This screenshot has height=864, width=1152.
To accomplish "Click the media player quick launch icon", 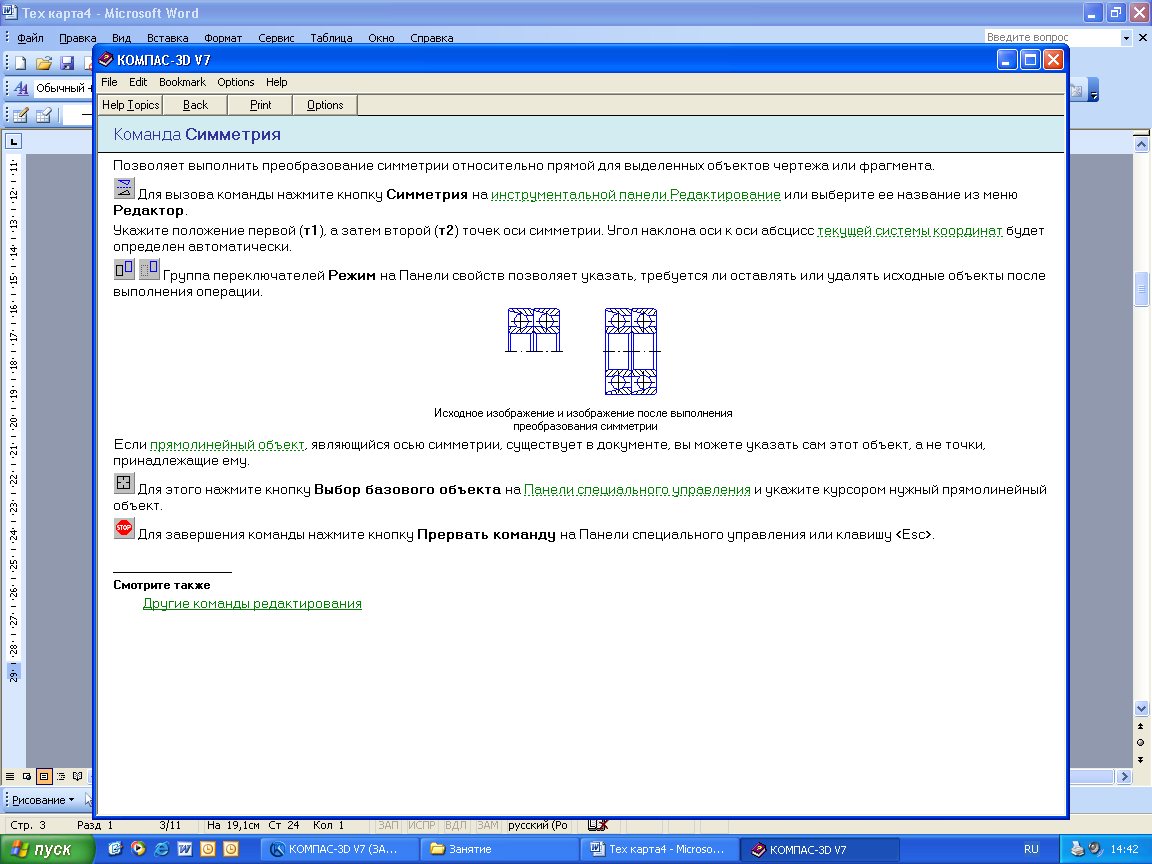I will (137, 849).
